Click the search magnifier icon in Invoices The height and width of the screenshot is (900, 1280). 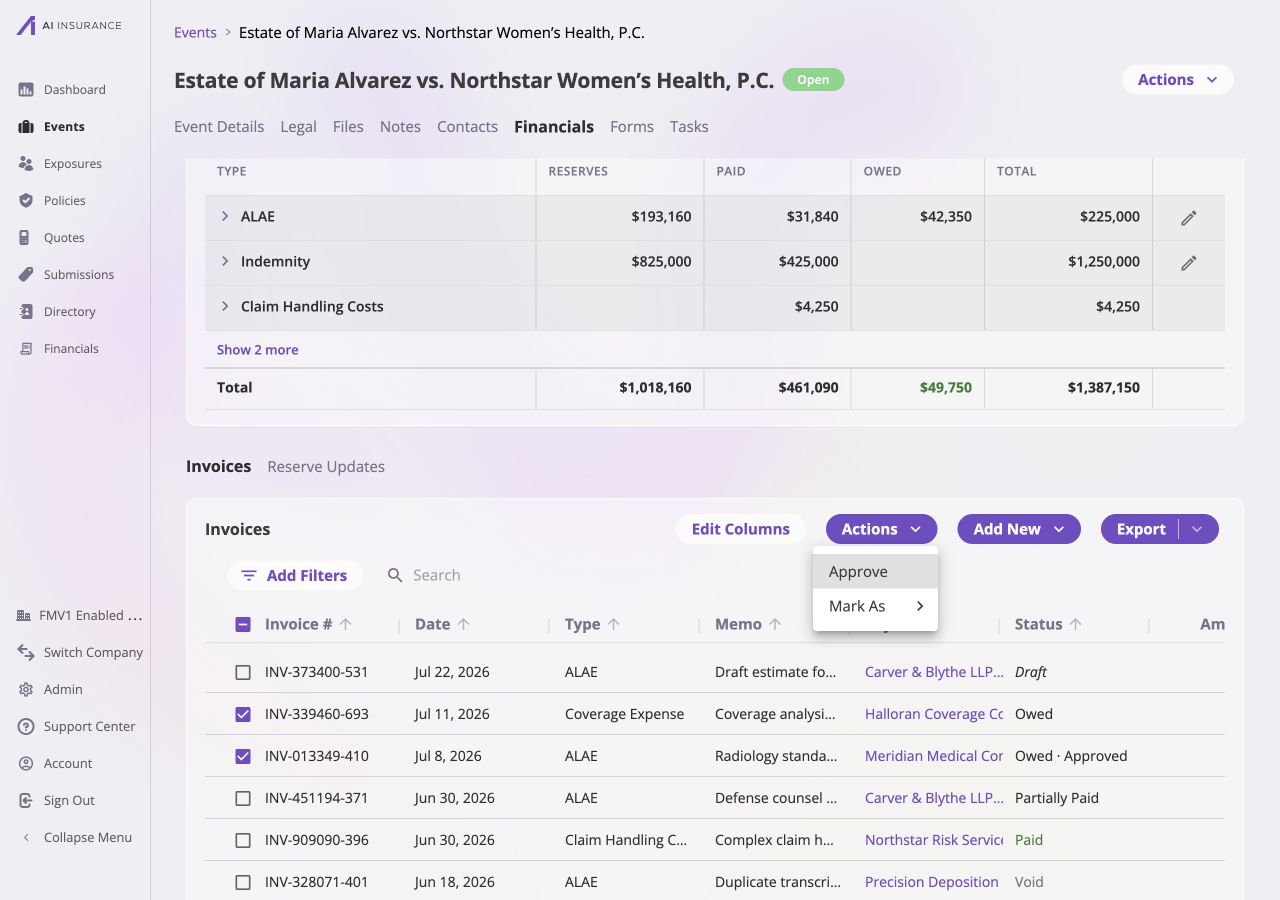pos(395,576)
